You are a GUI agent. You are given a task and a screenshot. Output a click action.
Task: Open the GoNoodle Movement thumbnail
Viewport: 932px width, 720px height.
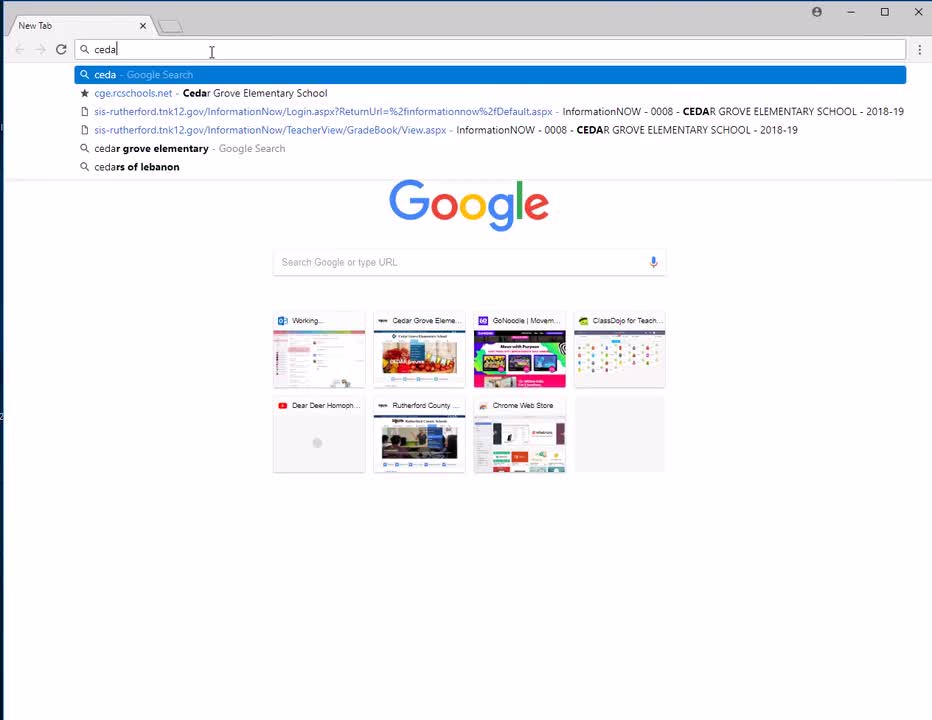[519, 349]
